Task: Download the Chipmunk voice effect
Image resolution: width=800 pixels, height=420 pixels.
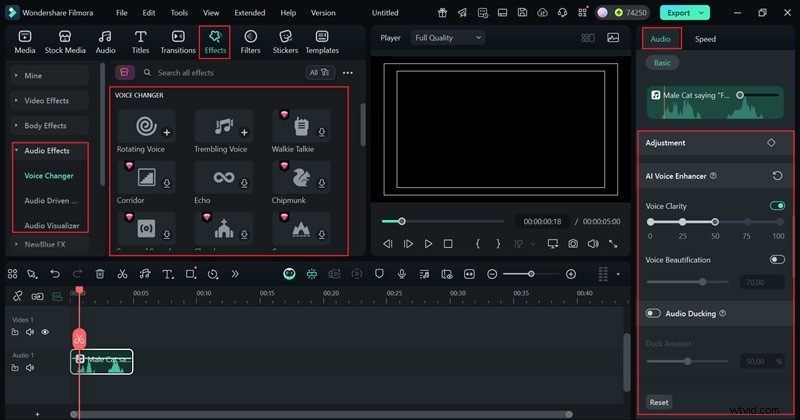Action: pyautogui.click(x=324, y=184)
